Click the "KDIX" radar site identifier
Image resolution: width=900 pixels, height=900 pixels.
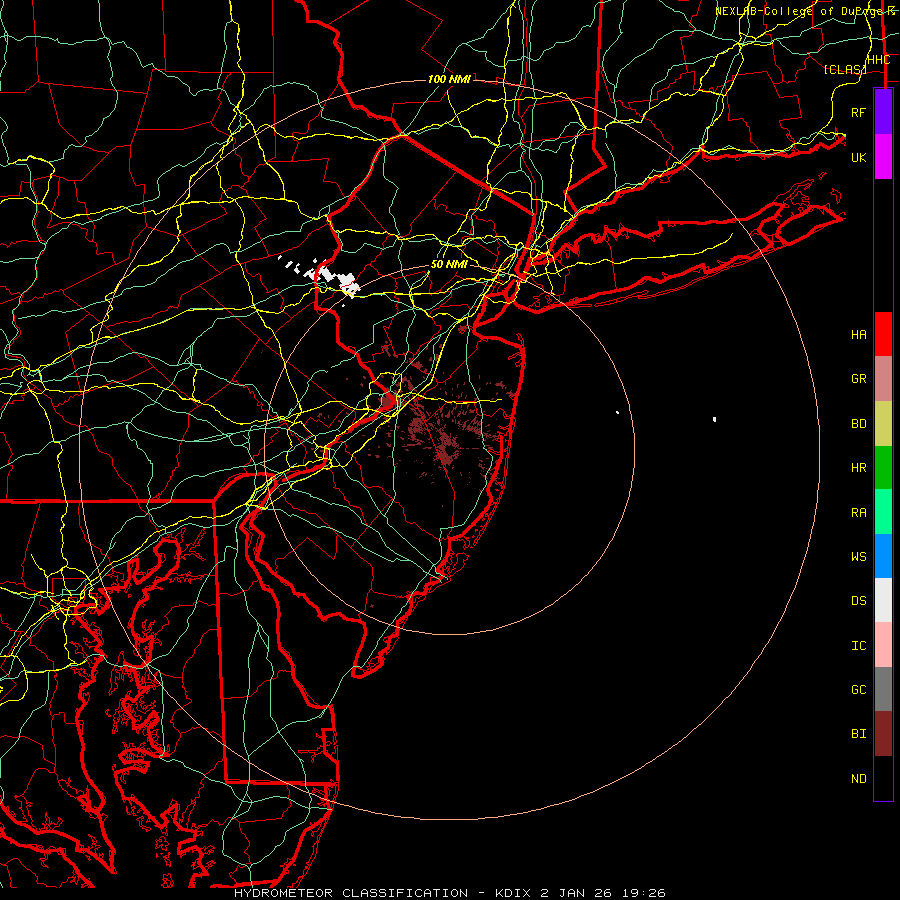point(513,893)
